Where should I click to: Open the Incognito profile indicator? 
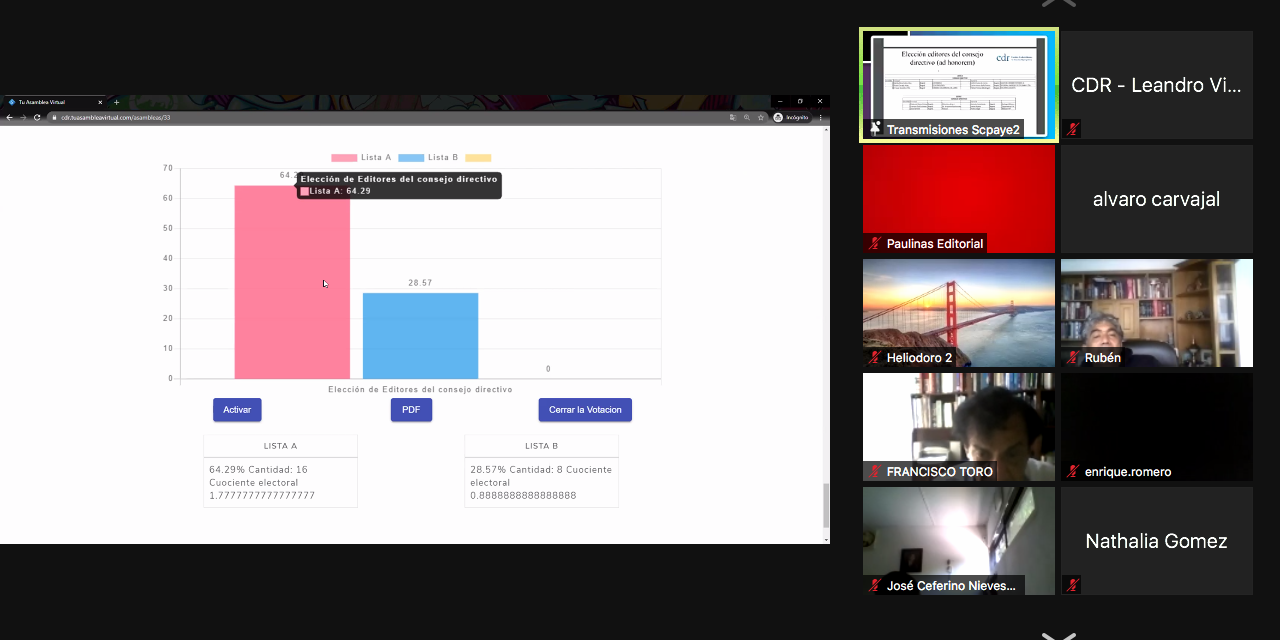(x=790, y=117)
